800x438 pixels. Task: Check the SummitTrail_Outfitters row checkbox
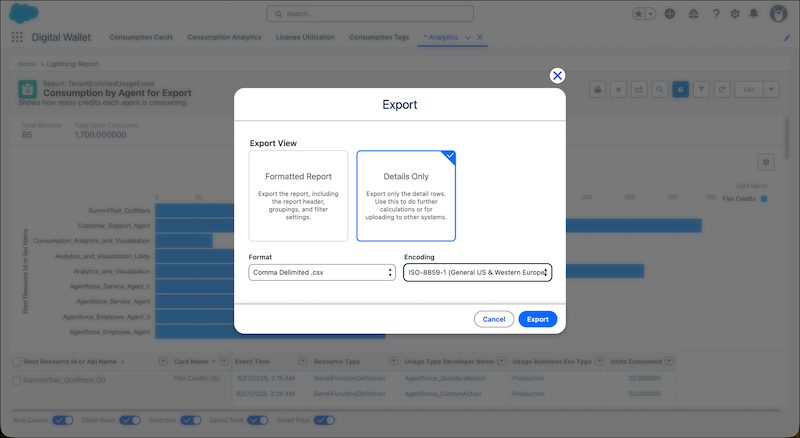pyautogui.click(x=16, y=380)
